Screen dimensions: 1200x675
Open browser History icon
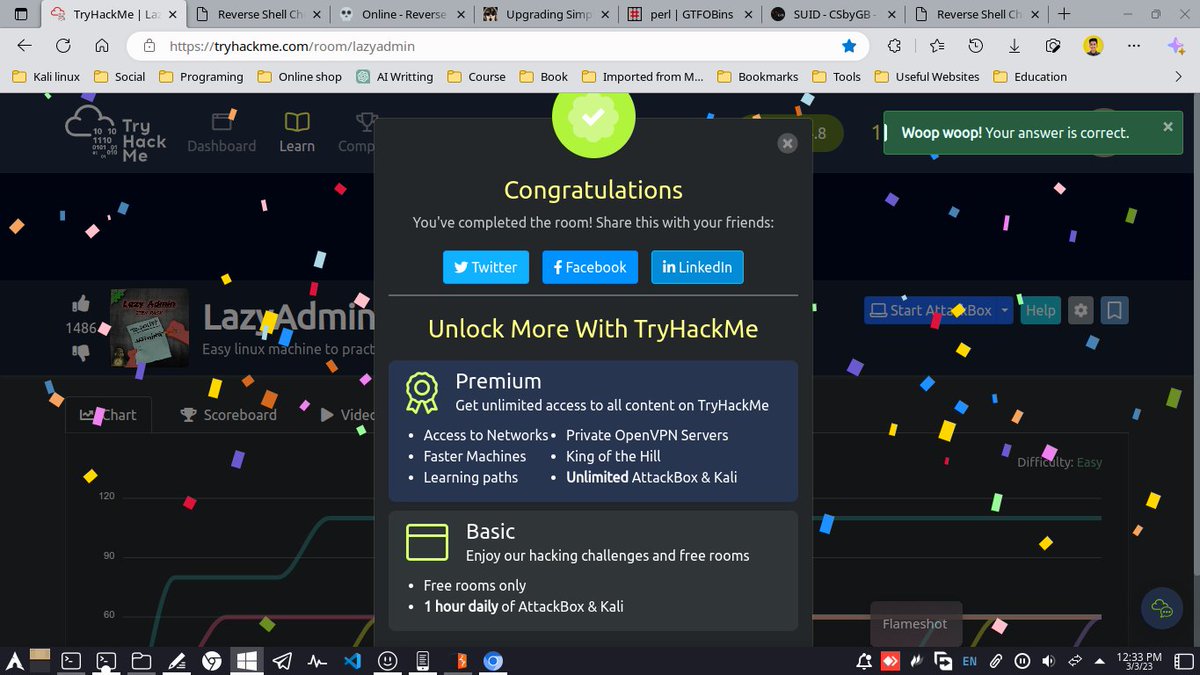tap(975, 46)
